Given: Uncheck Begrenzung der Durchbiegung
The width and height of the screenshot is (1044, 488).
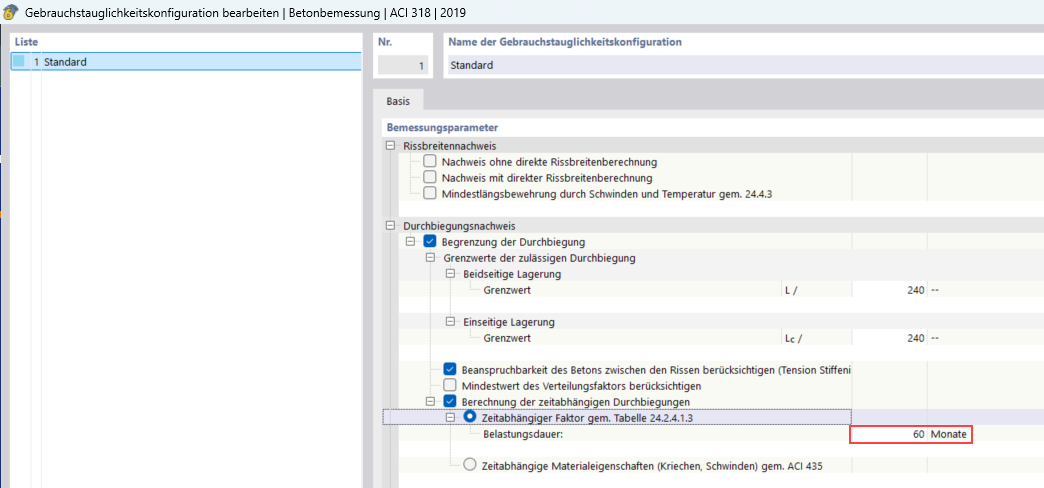Looking at the screenshot, I should (x=430, y=242).
